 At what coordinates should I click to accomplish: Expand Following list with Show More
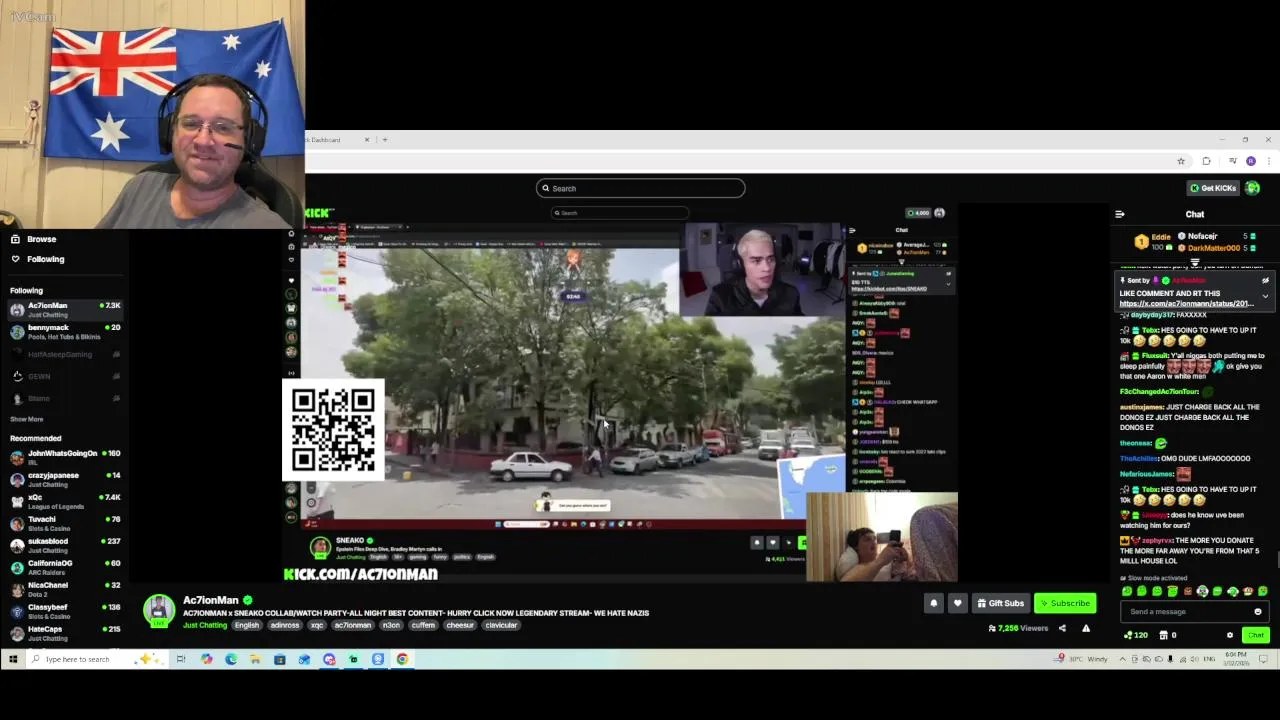click(x=27, y=419)
